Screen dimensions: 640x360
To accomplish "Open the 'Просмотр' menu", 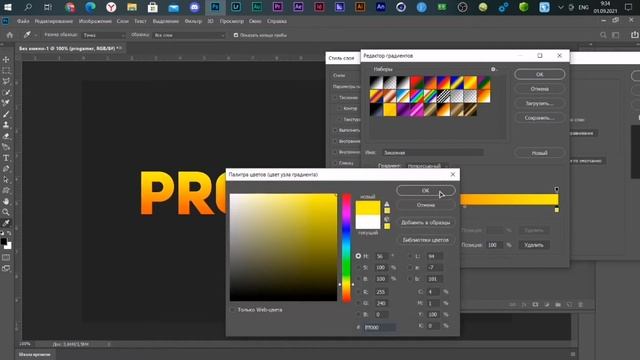I will [x=231, y=21].
